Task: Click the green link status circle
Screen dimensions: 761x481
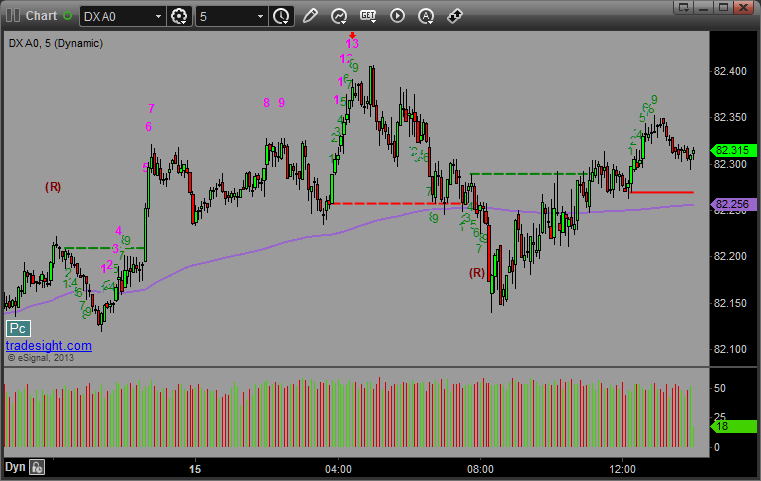Action: tap(68, 16)
